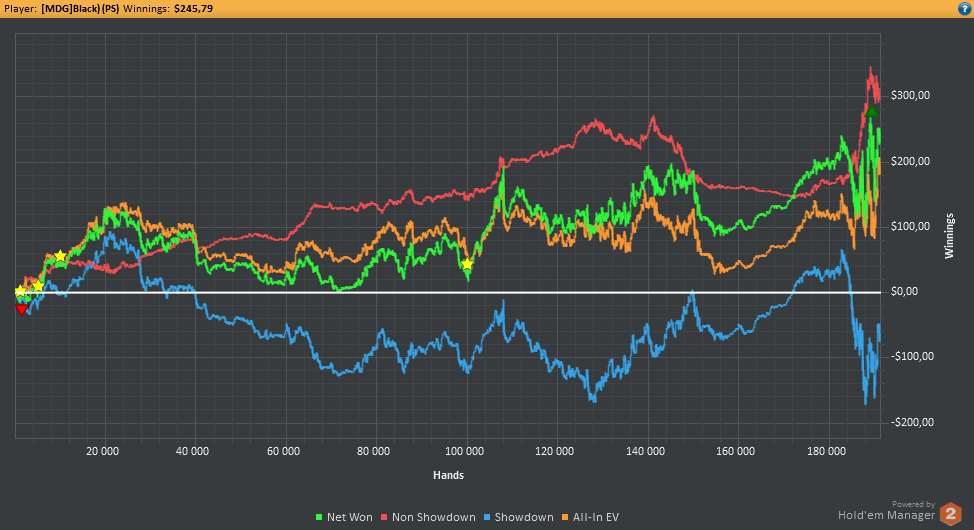Click the orange Hold'em Manager 2 logo badge

pos(950,514)
